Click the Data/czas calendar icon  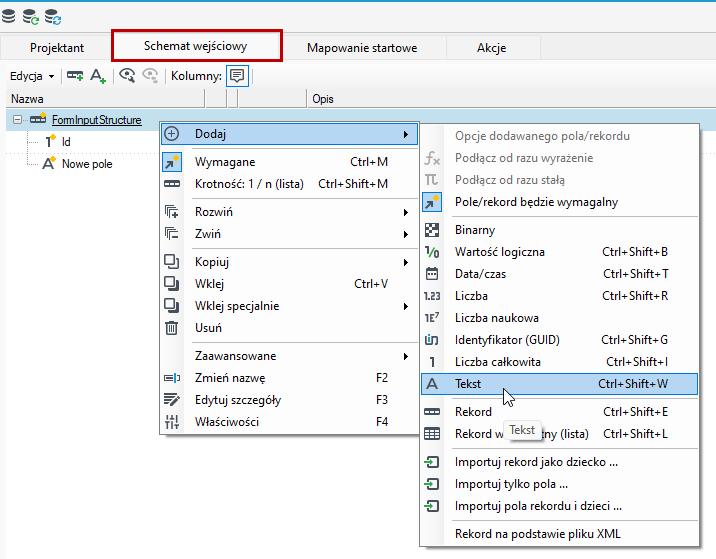point(432,274)
